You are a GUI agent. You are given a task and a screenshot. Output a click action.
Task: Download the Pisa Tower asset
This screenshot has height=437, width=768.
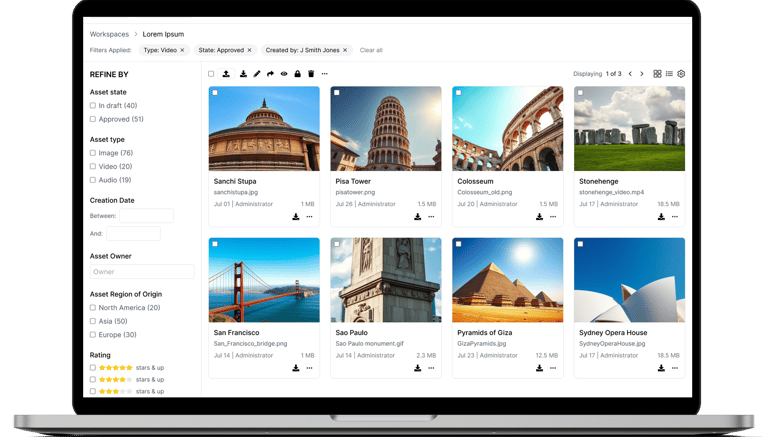418,217
